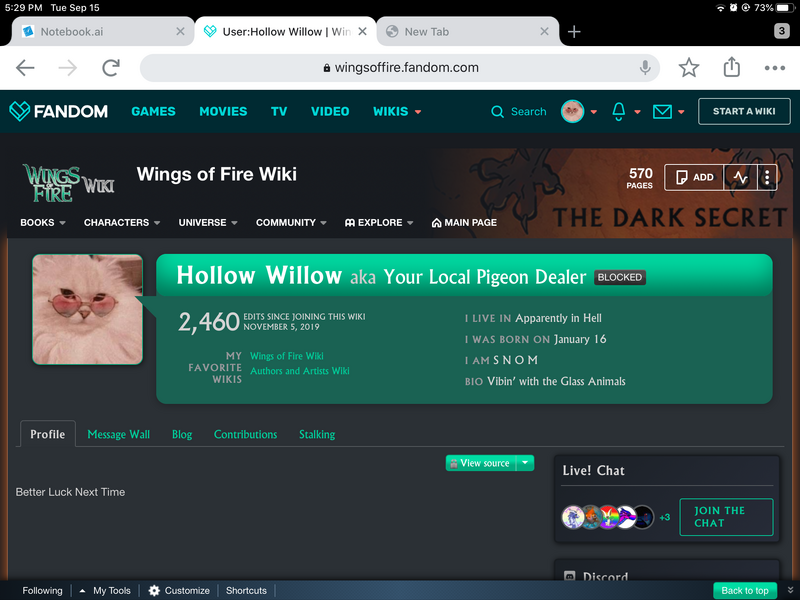Open the notifications bell icon
The width and height of the screenshot is (800, 600).
pos(618,111)
